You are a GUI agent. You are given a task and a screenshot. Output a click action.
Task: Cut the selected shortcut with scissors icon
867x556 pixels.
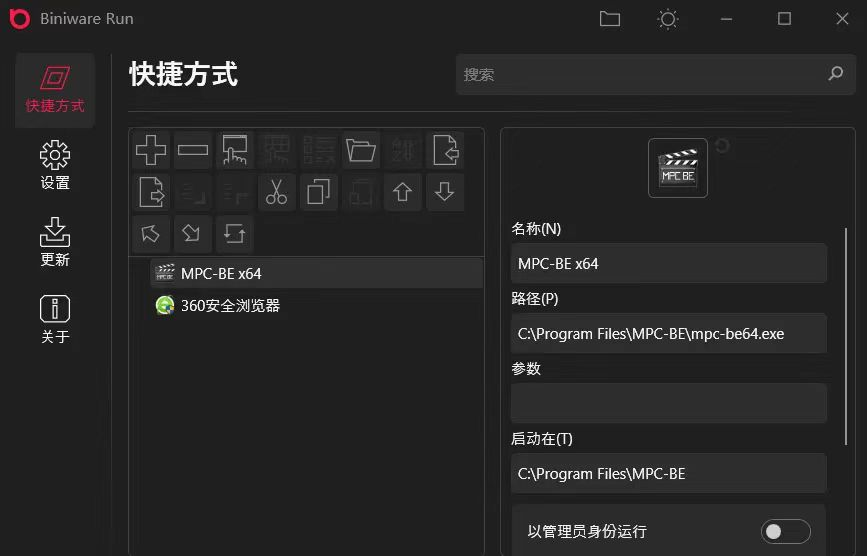coord(276,192)
